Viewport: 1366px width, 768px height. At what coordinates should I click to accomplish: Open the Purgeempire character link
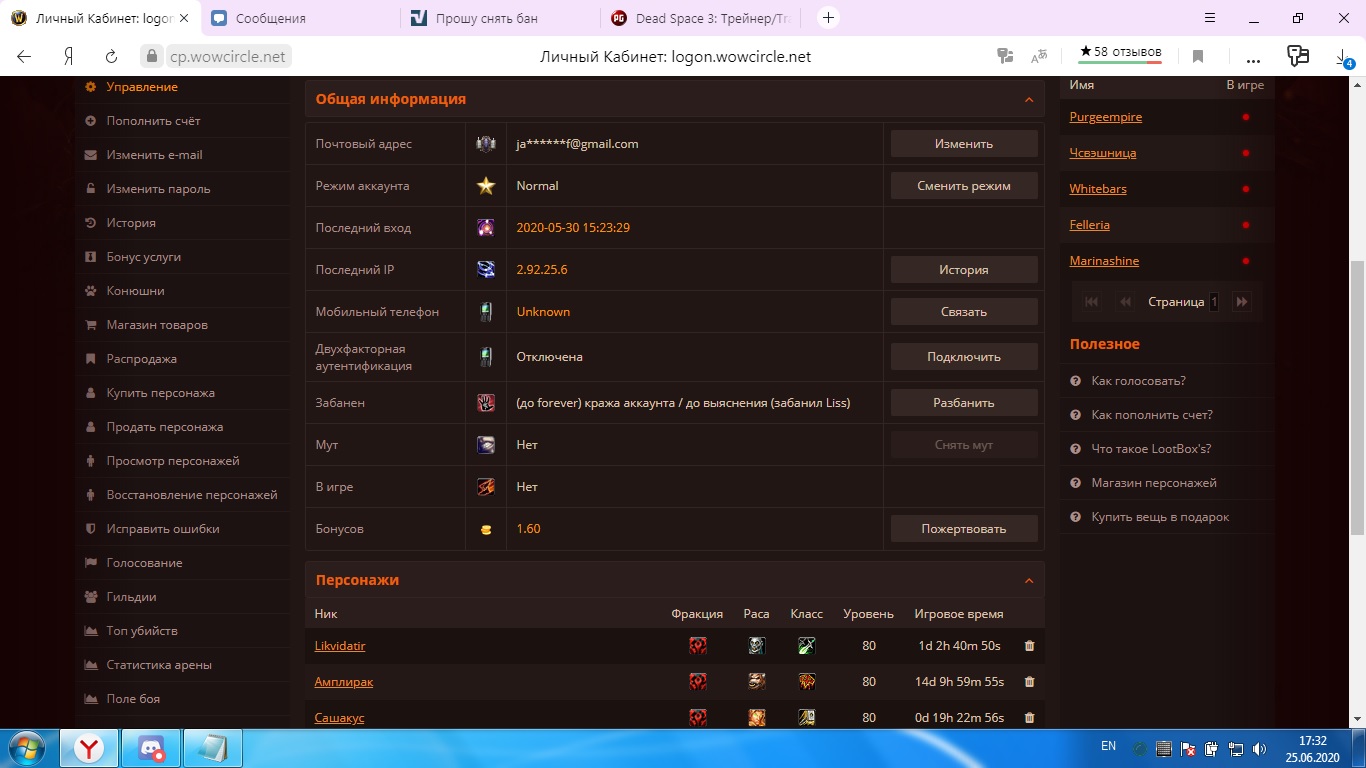(x=1105, y=117)
